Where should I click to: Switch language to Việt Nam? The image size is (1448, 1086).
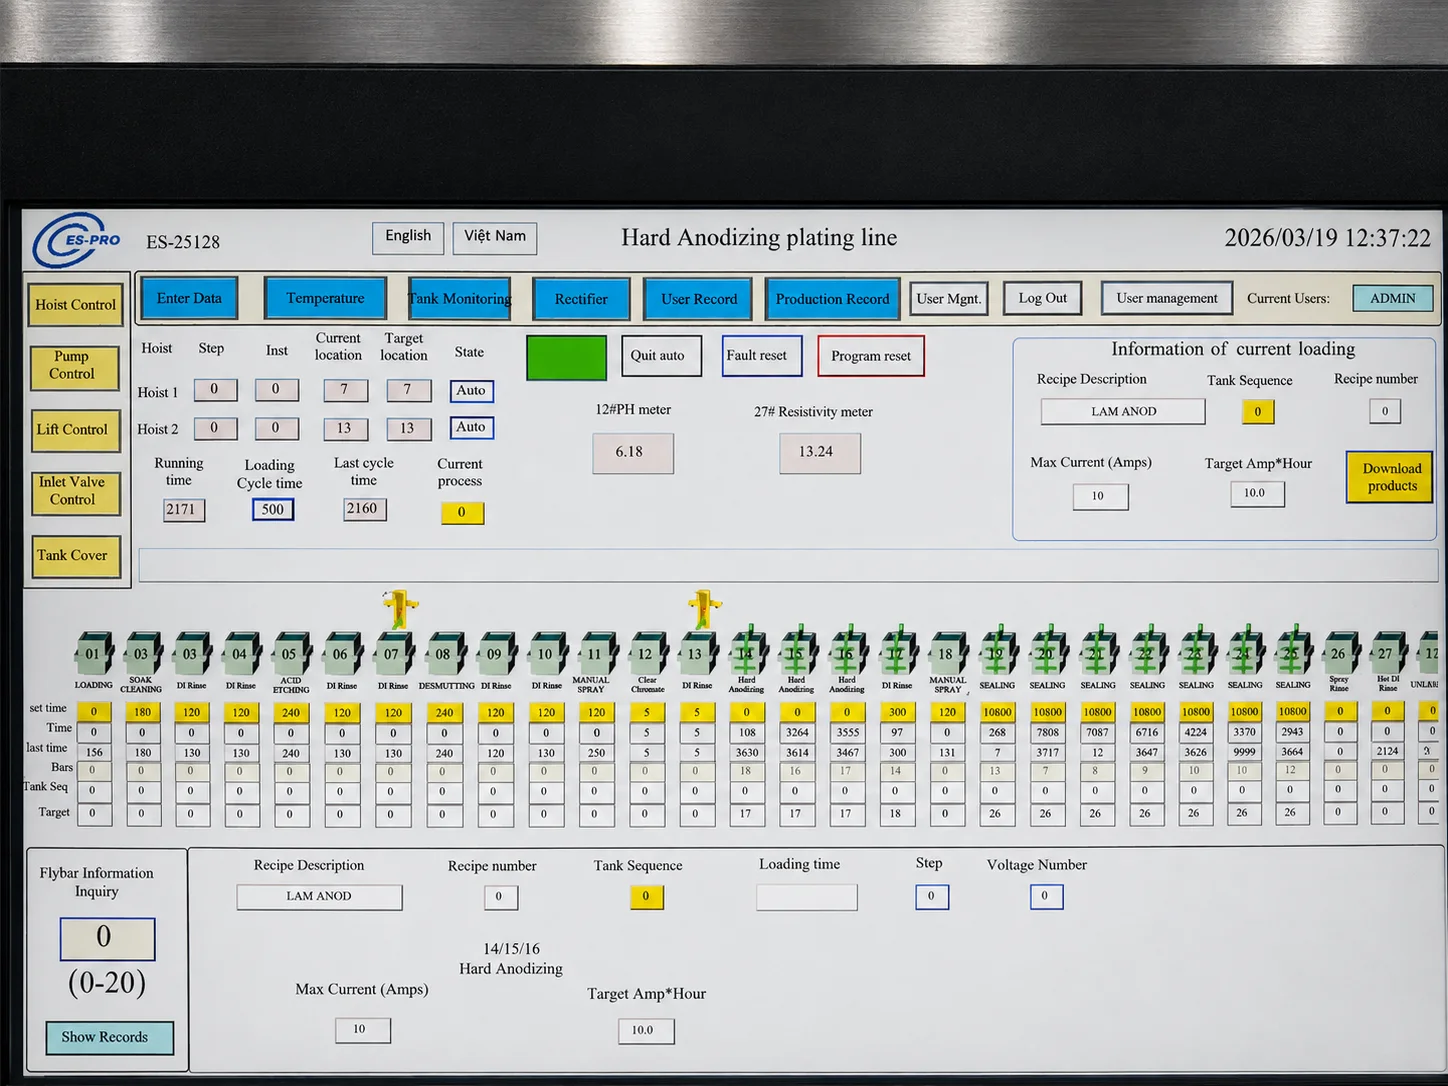[495, 237]
